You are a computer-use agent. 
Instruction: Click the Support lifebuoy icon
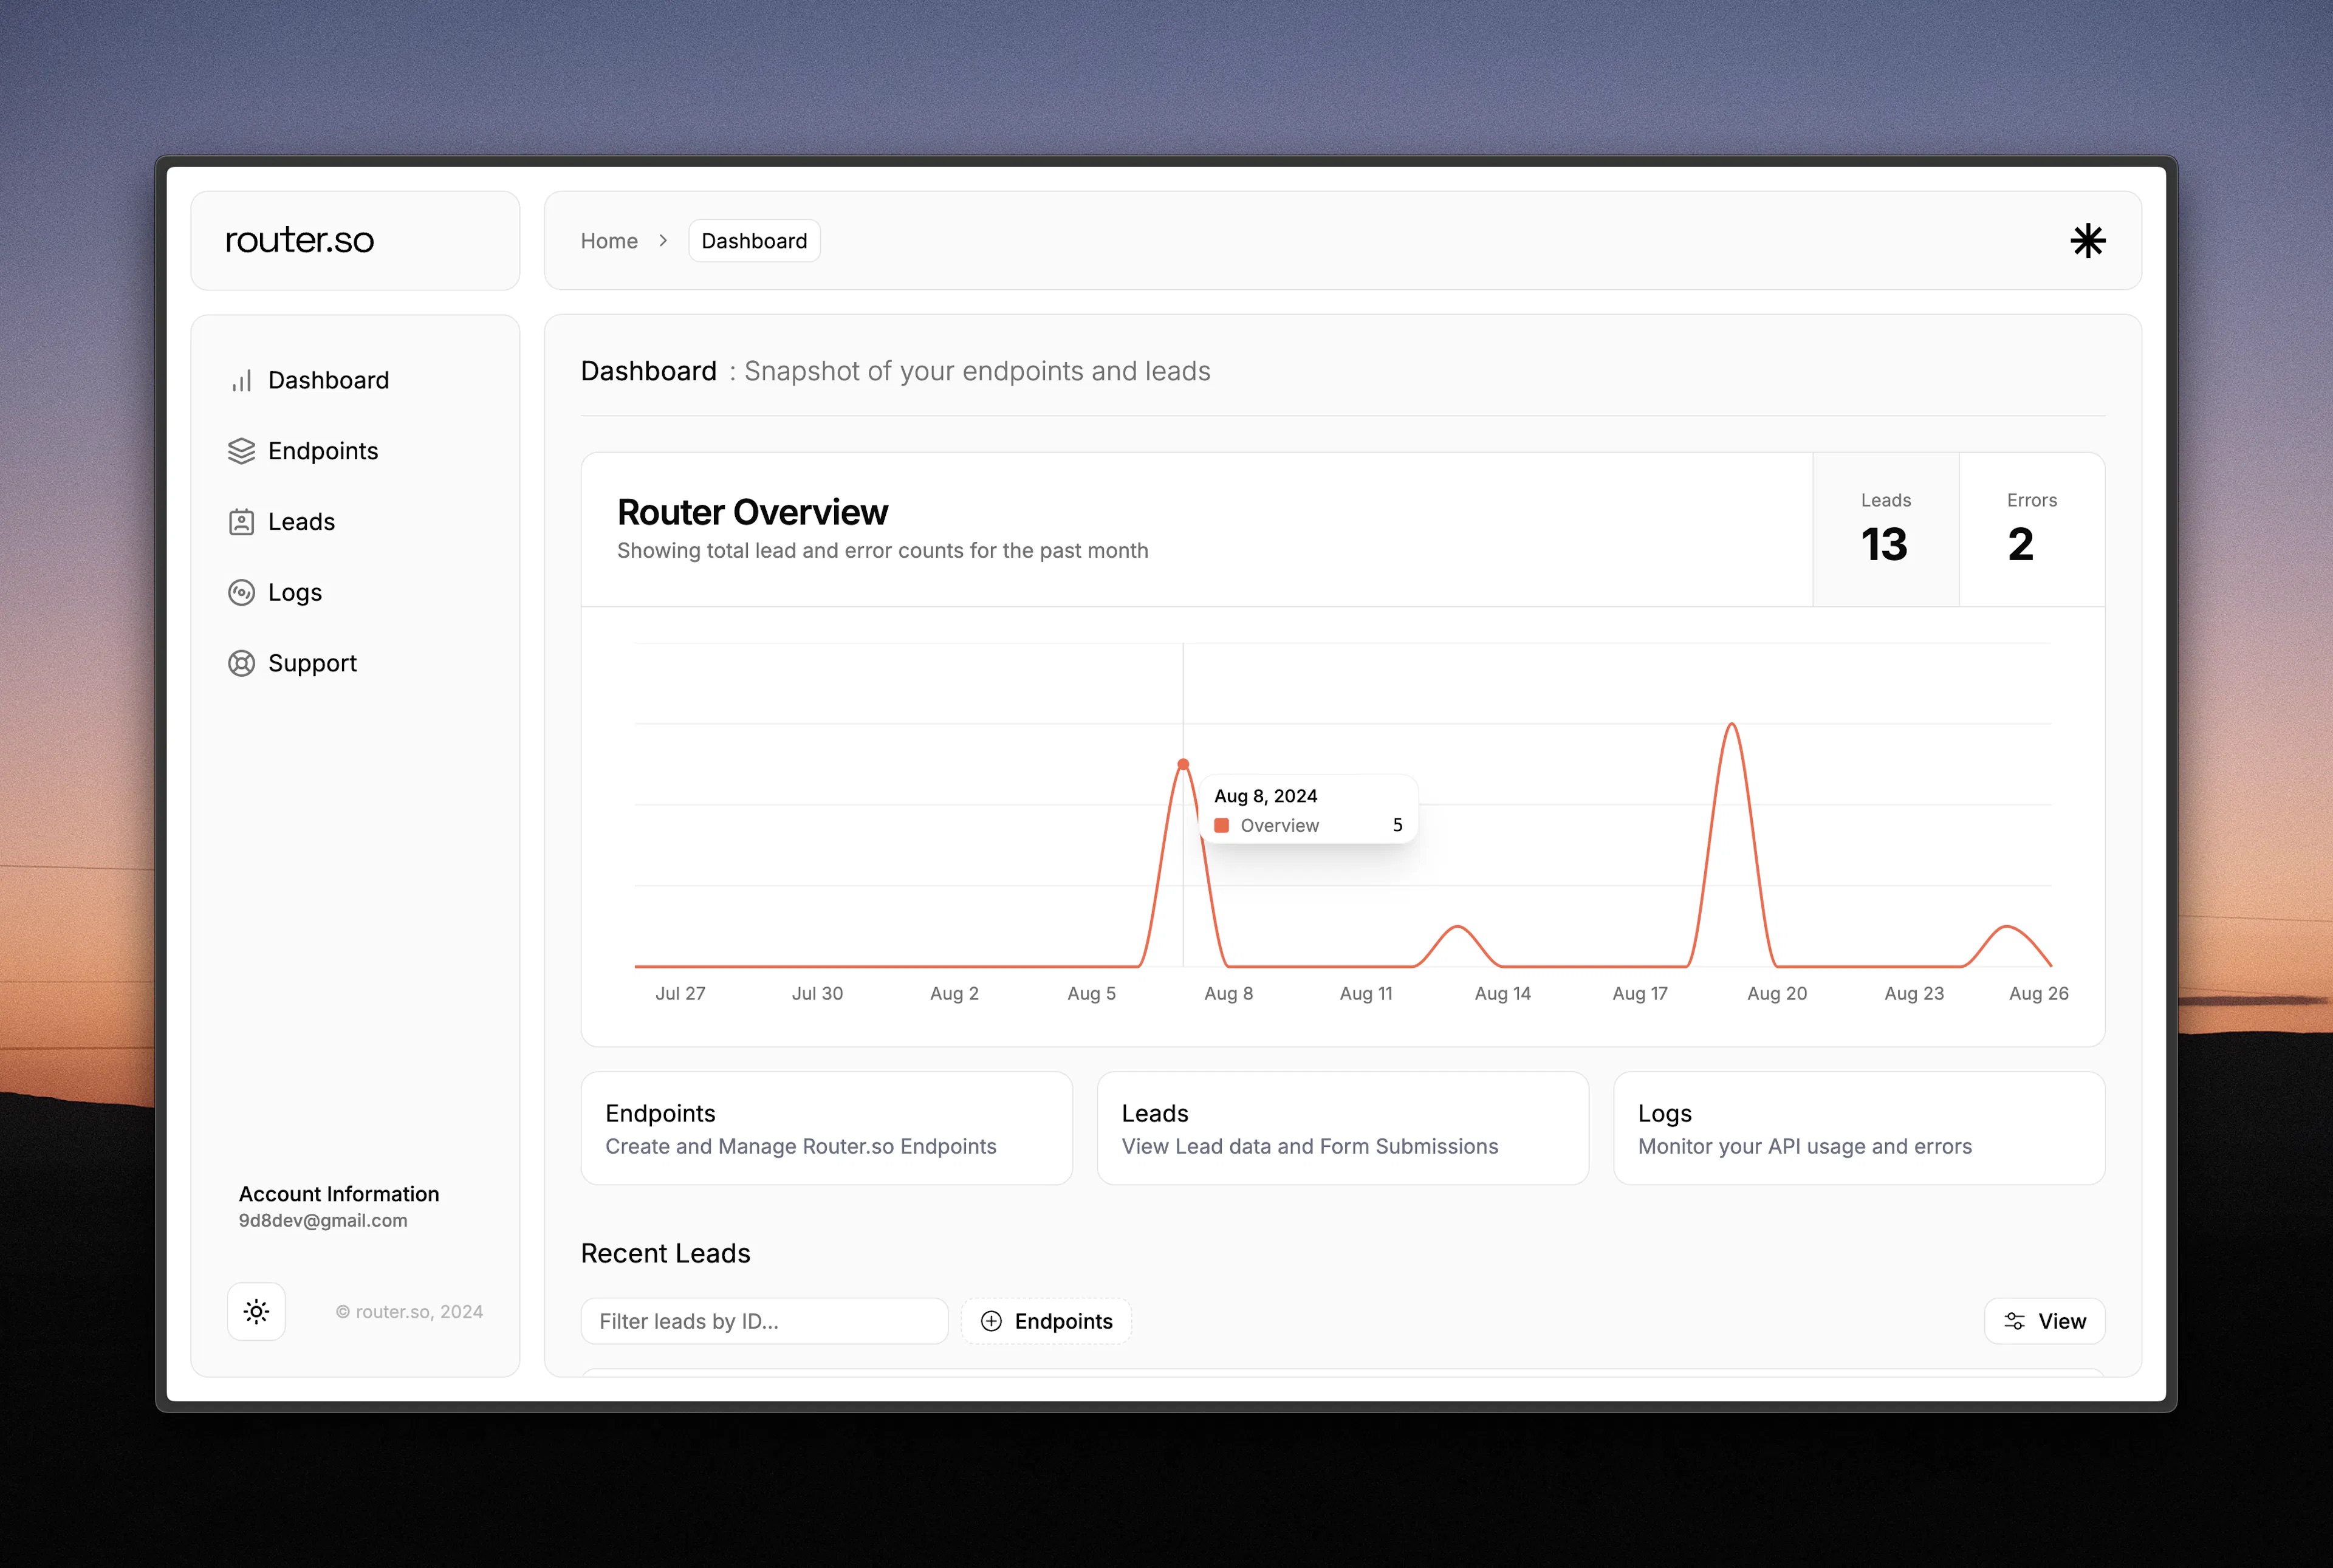[x=241, y=663]
